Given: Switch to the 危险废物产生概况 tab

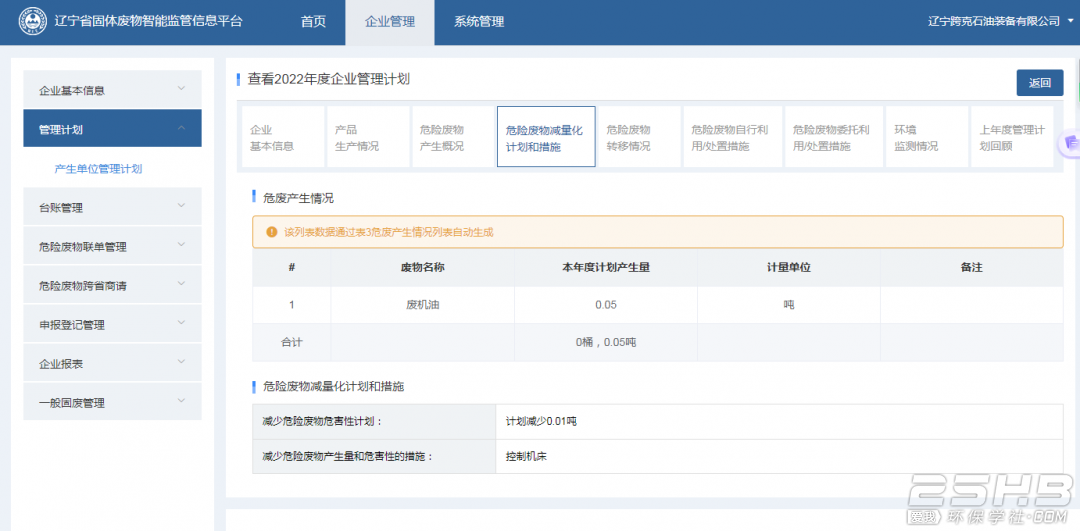Looking at the screenshot, I should tap(453, 137).
